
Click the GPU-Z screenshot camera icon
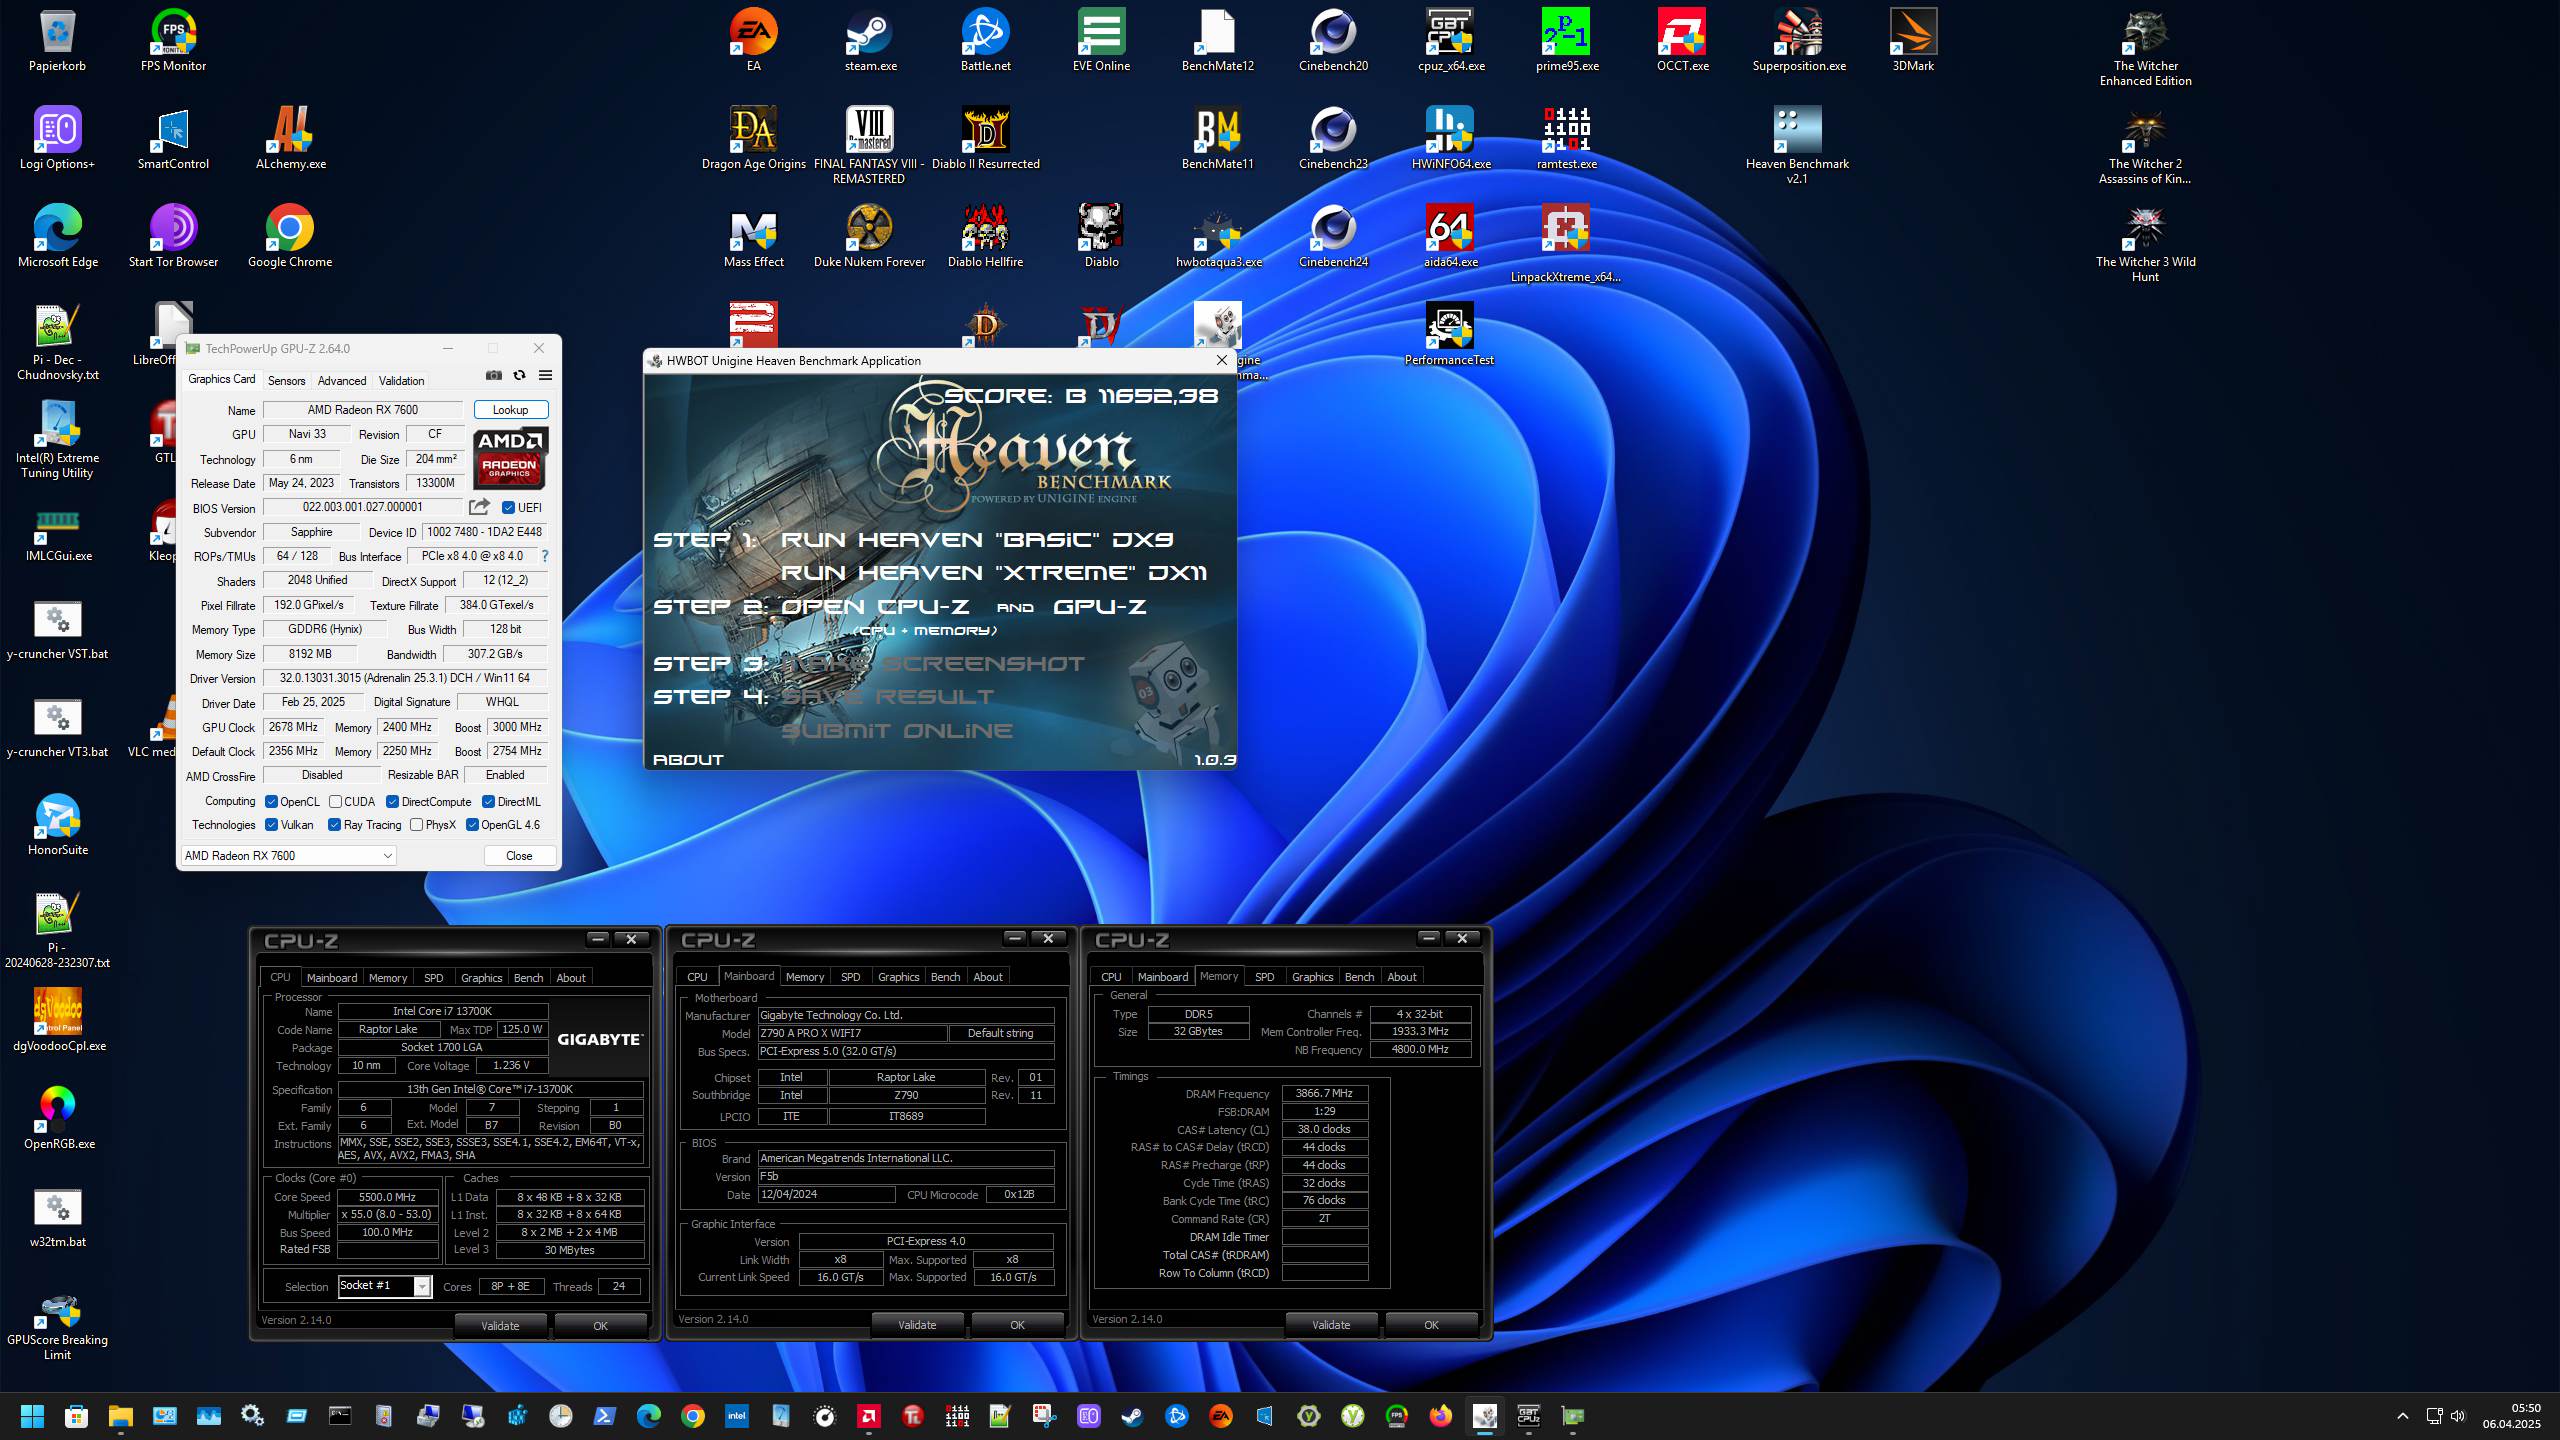pyautogui.click(x=494, y=375)
